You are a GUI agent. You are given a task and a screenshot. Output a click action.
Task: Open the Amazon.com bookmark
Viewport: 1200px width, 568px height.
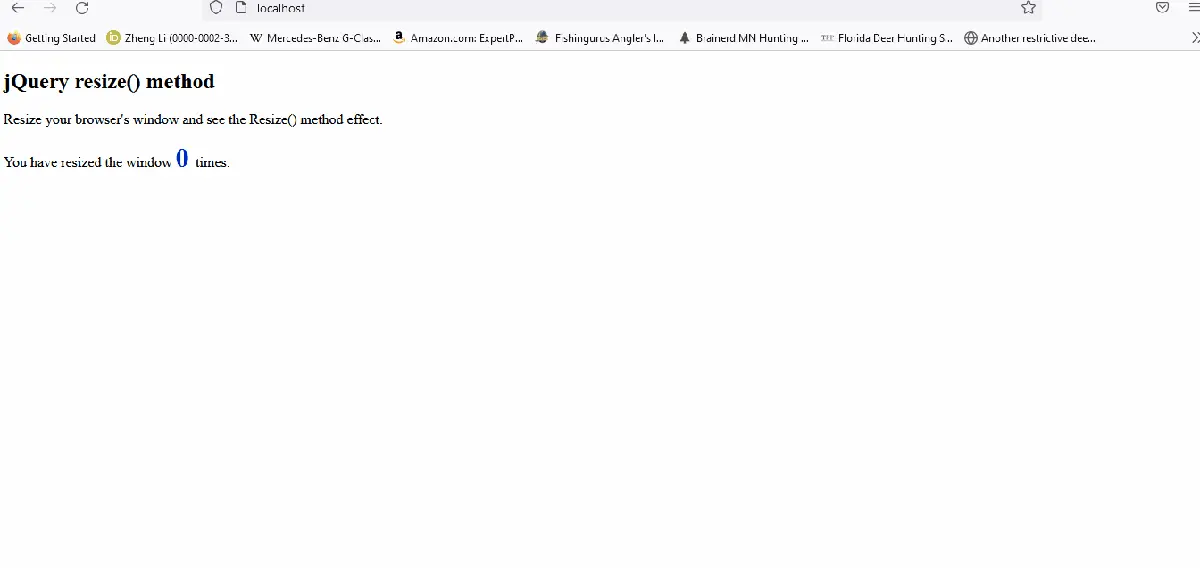click(458, 38)
